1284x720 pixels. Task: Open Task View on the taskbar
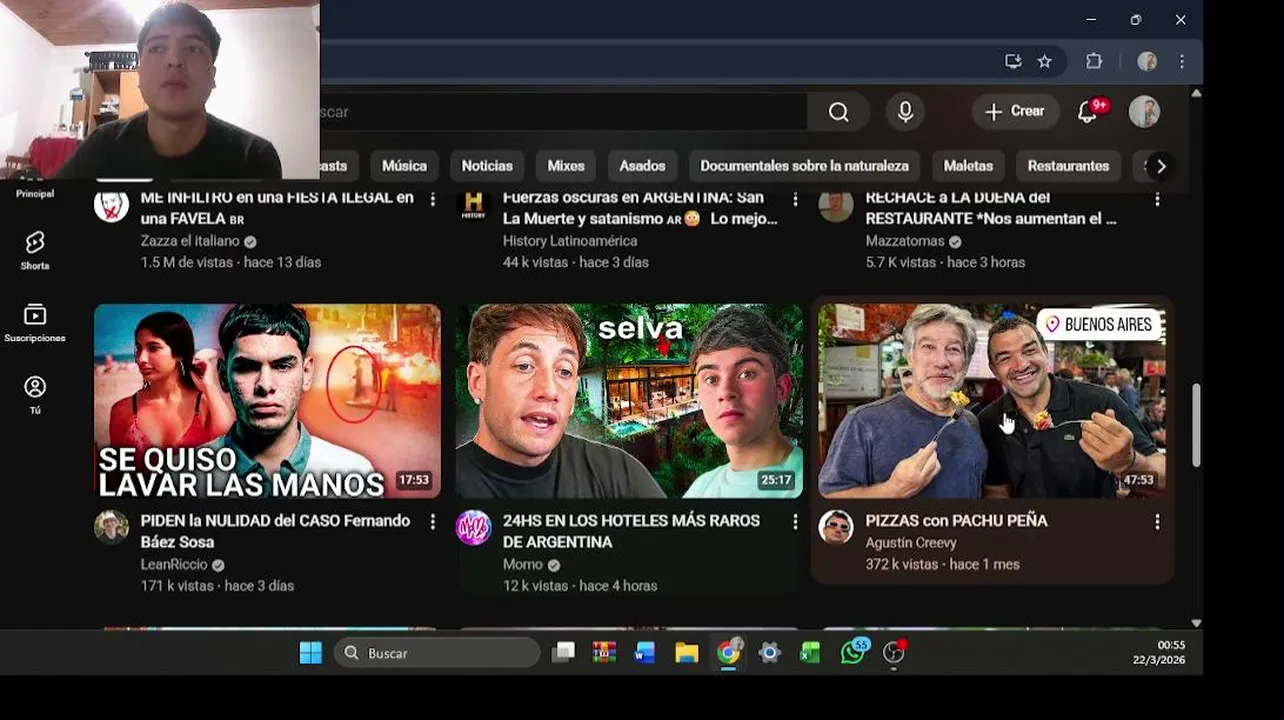(x=564, y=653)
